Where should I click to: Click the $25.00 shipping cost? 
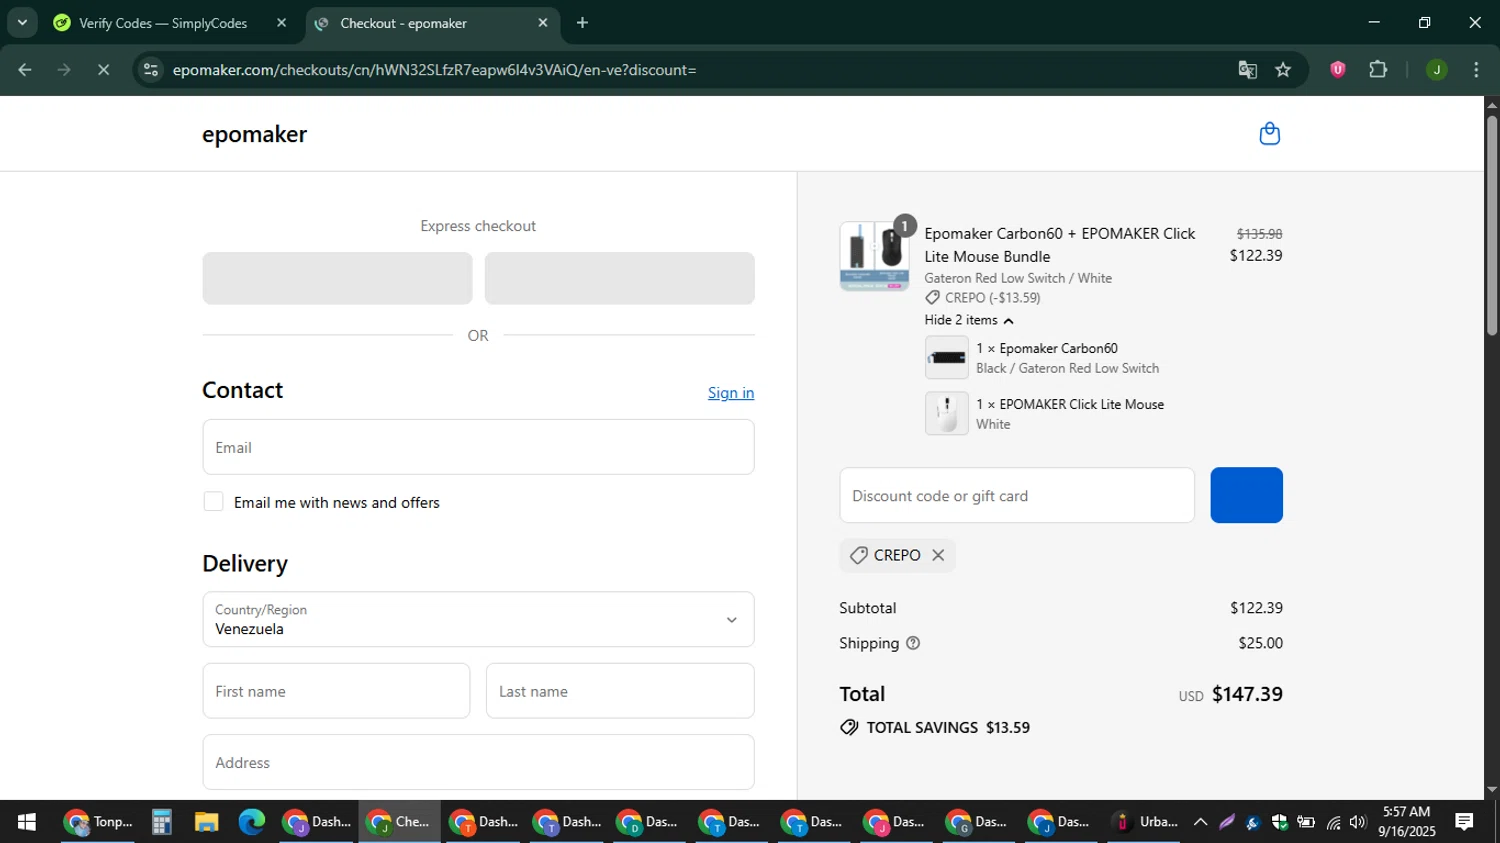pos(1260,643)
